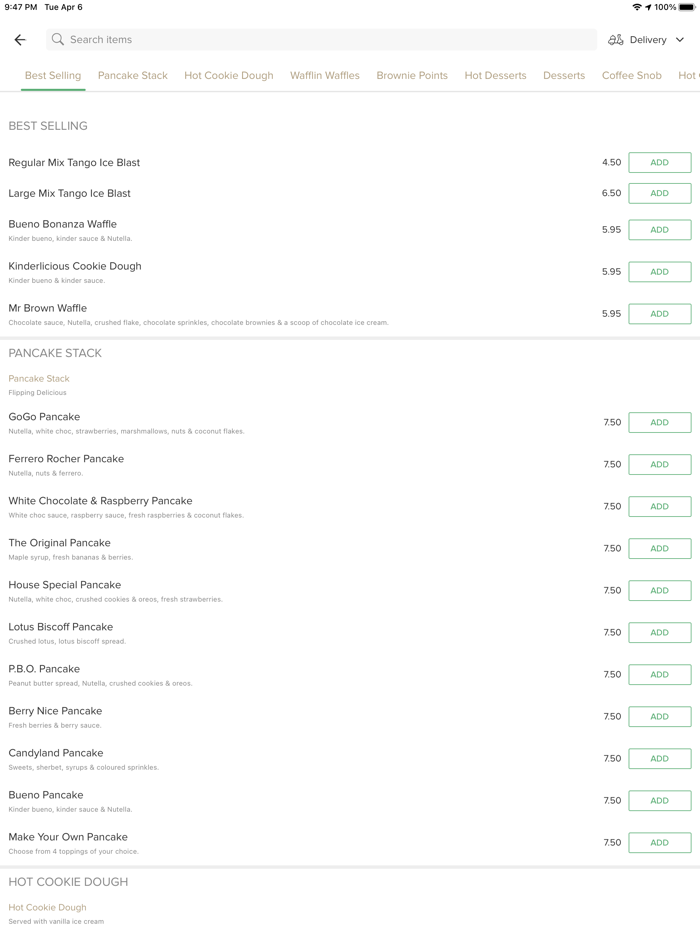Image resolution: width=700 pixels, height=934 pixels.
Task: Go to the Brownie Points tab
Action: pos(412,76)
